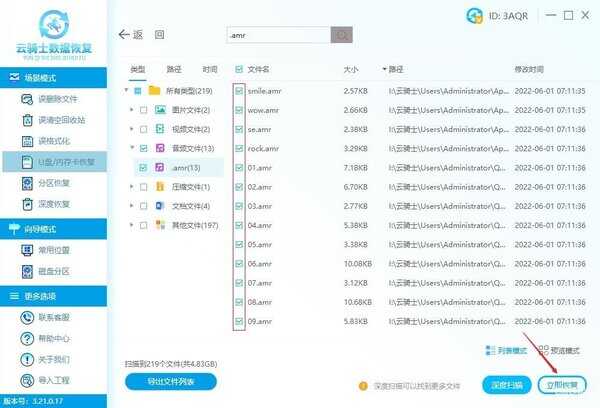Screen dimensions: 600x408
Task: Expand the 压缩文件(1) tree node
Action: 132,187
